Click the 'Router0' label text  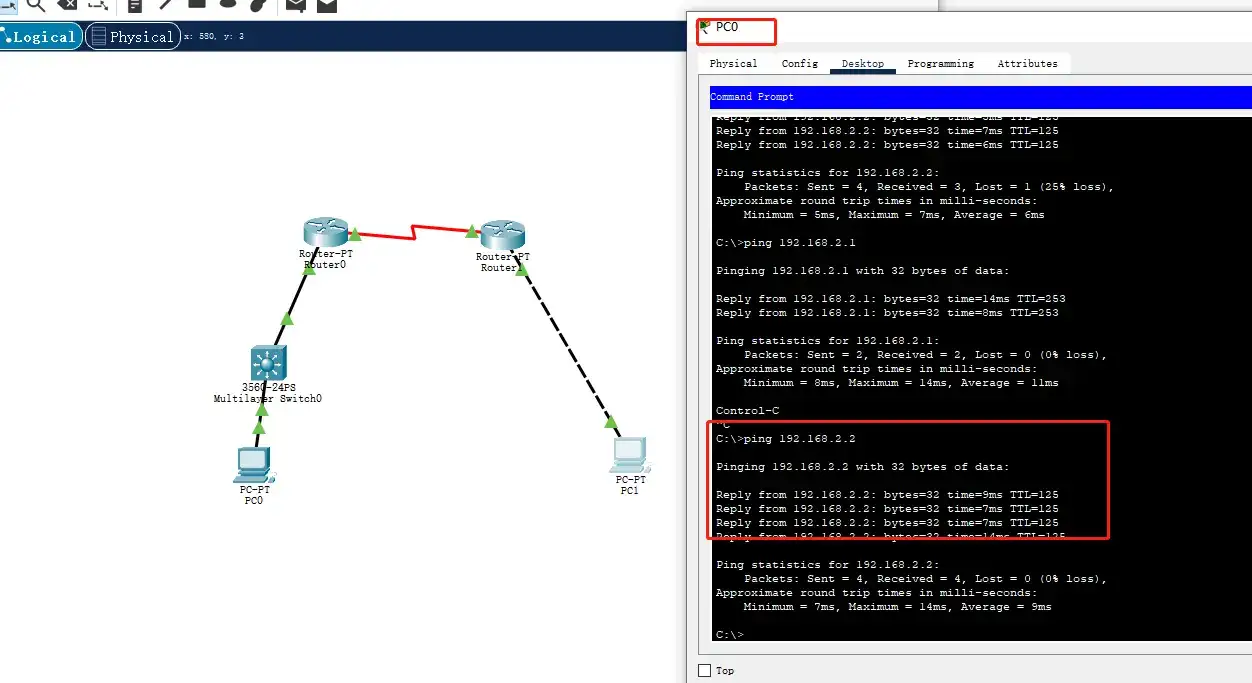coord(325,265)
